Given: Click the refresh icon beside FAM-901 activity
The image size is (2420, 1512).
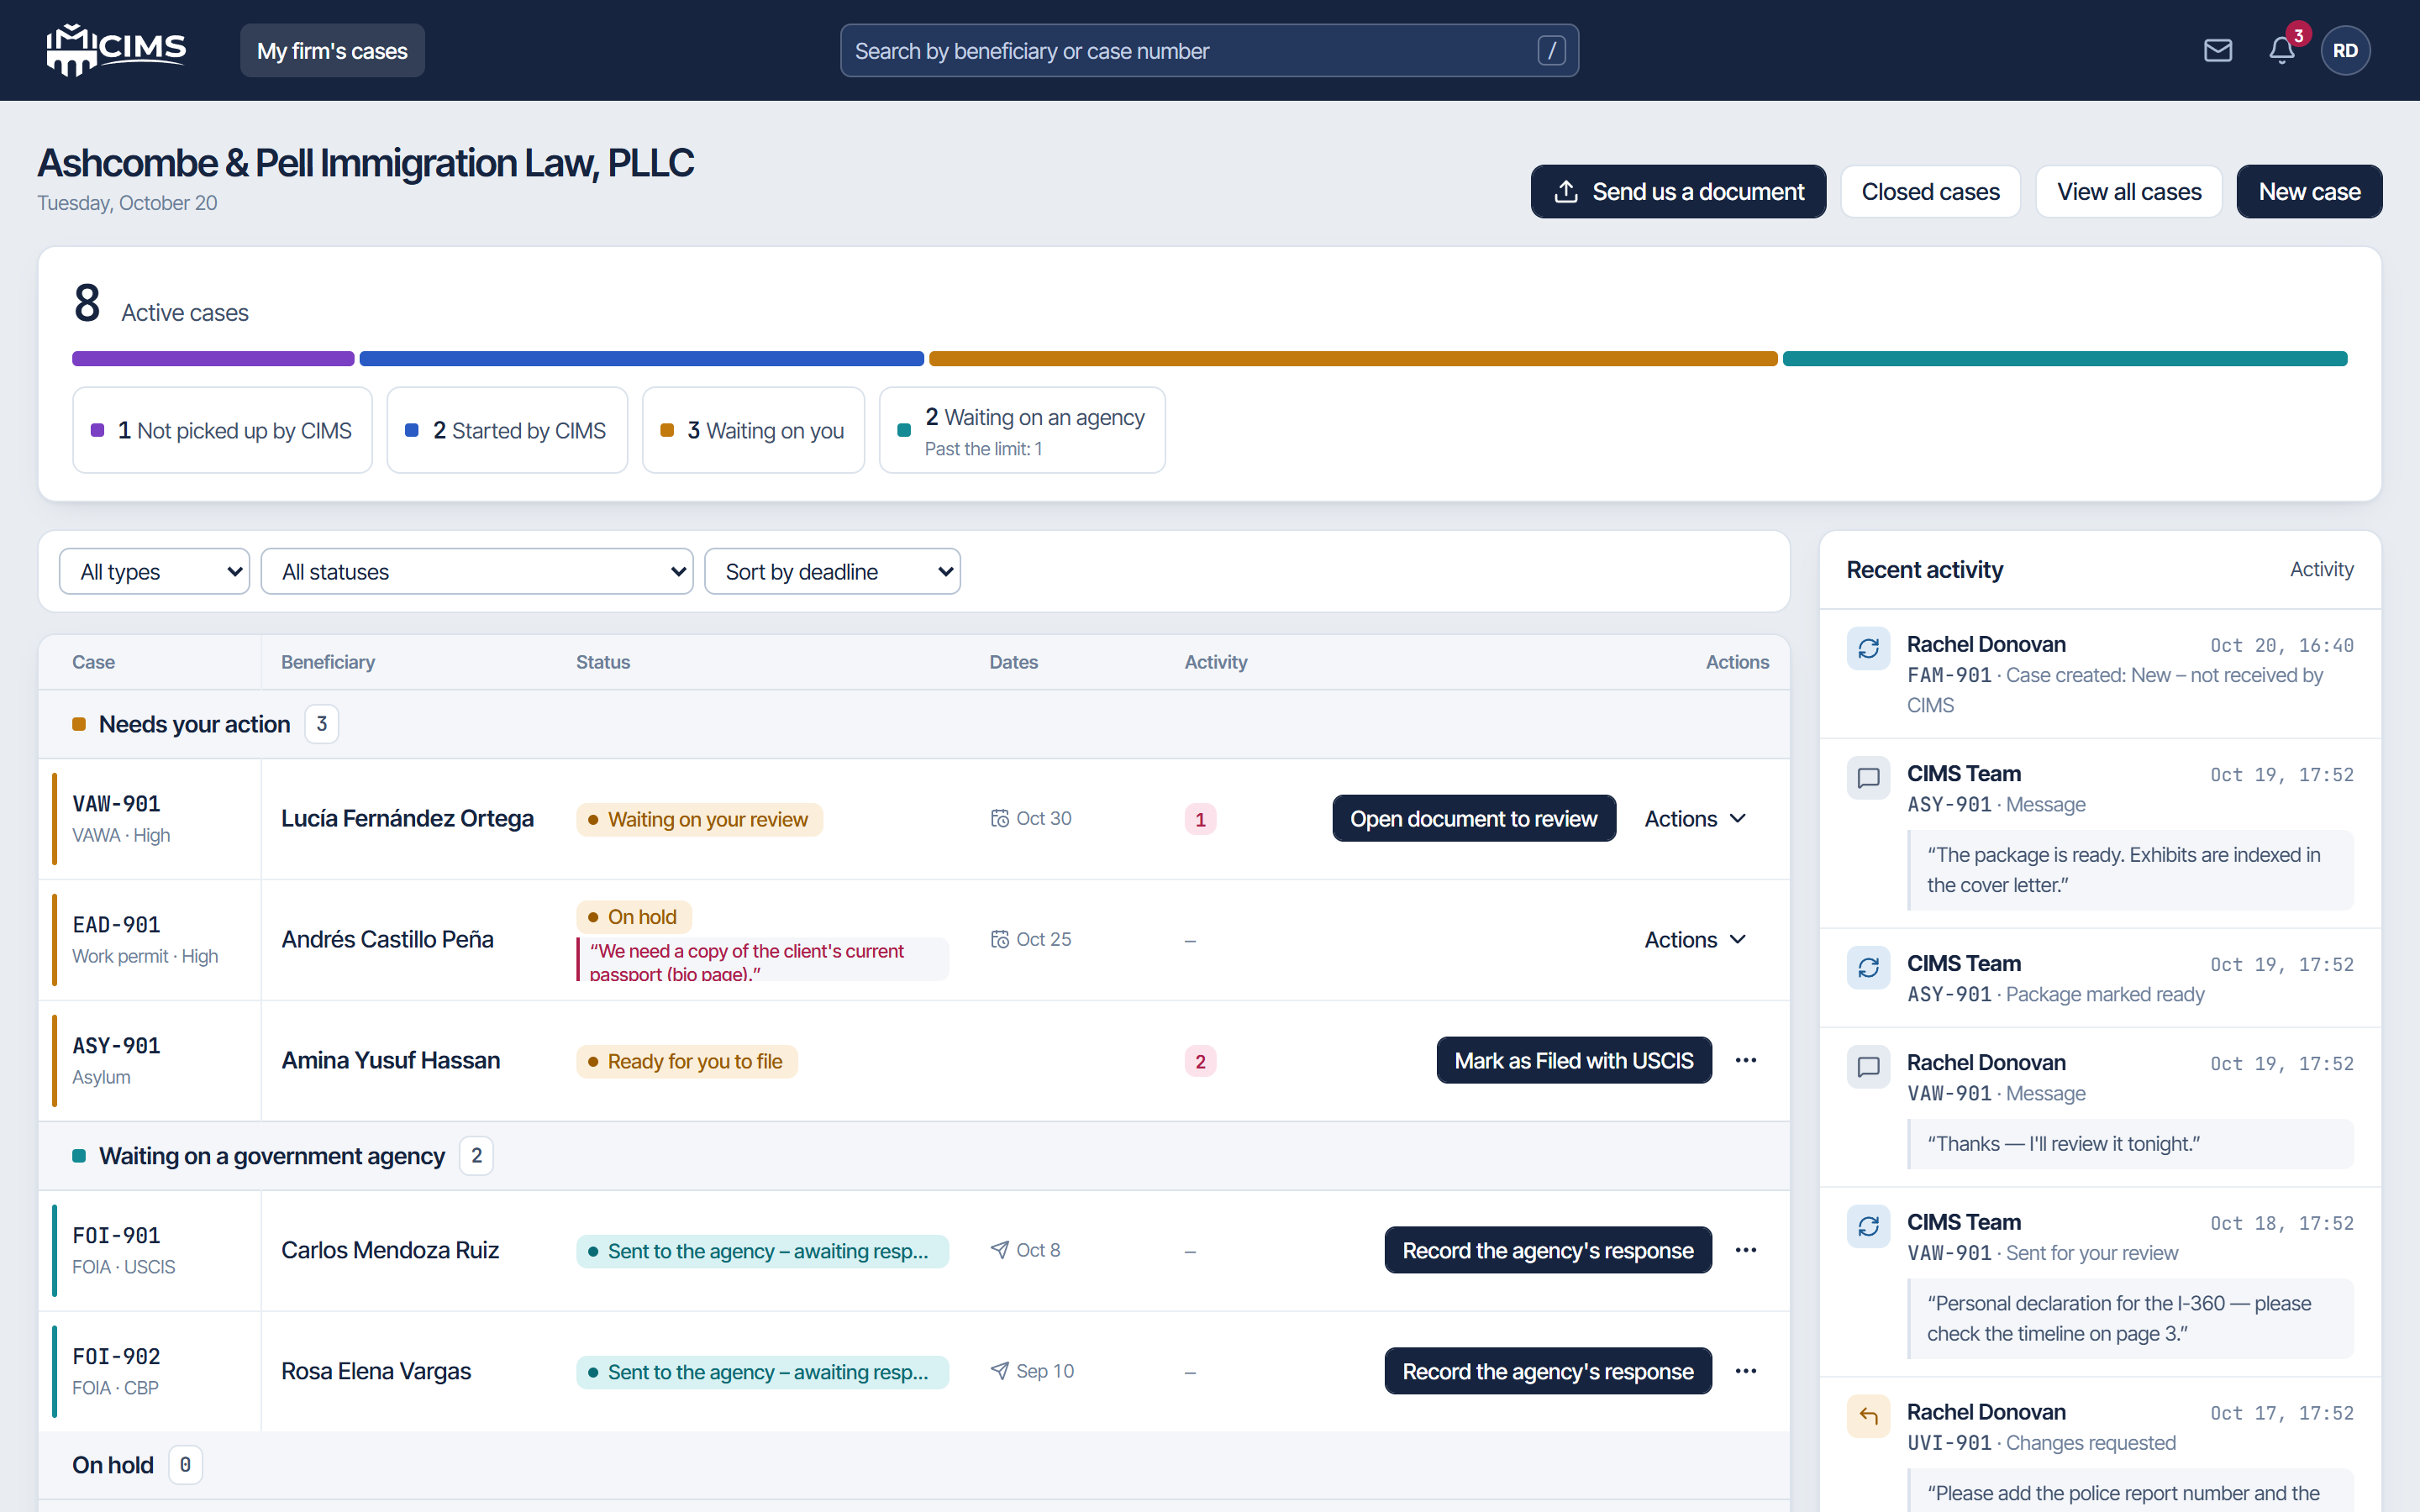Looking at the screenshot, I should pyautogui.click(x=1868, y=648).
